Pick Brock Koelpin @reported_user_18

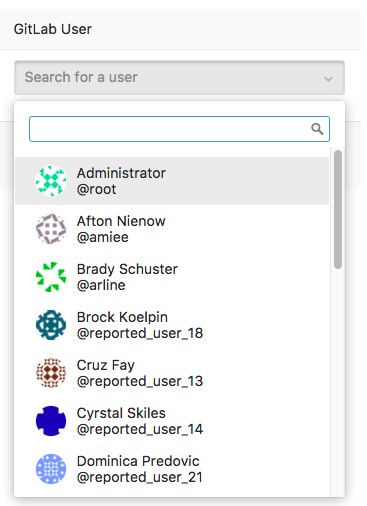click(172, 325)
